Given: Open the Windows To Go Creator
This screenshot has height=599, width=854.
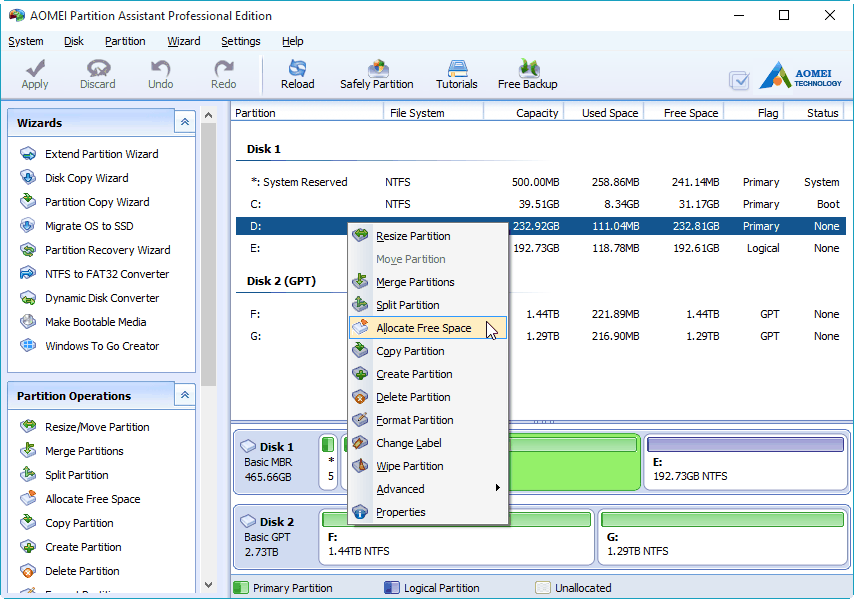Looking at the screenshot, I should tap(101, 346).
